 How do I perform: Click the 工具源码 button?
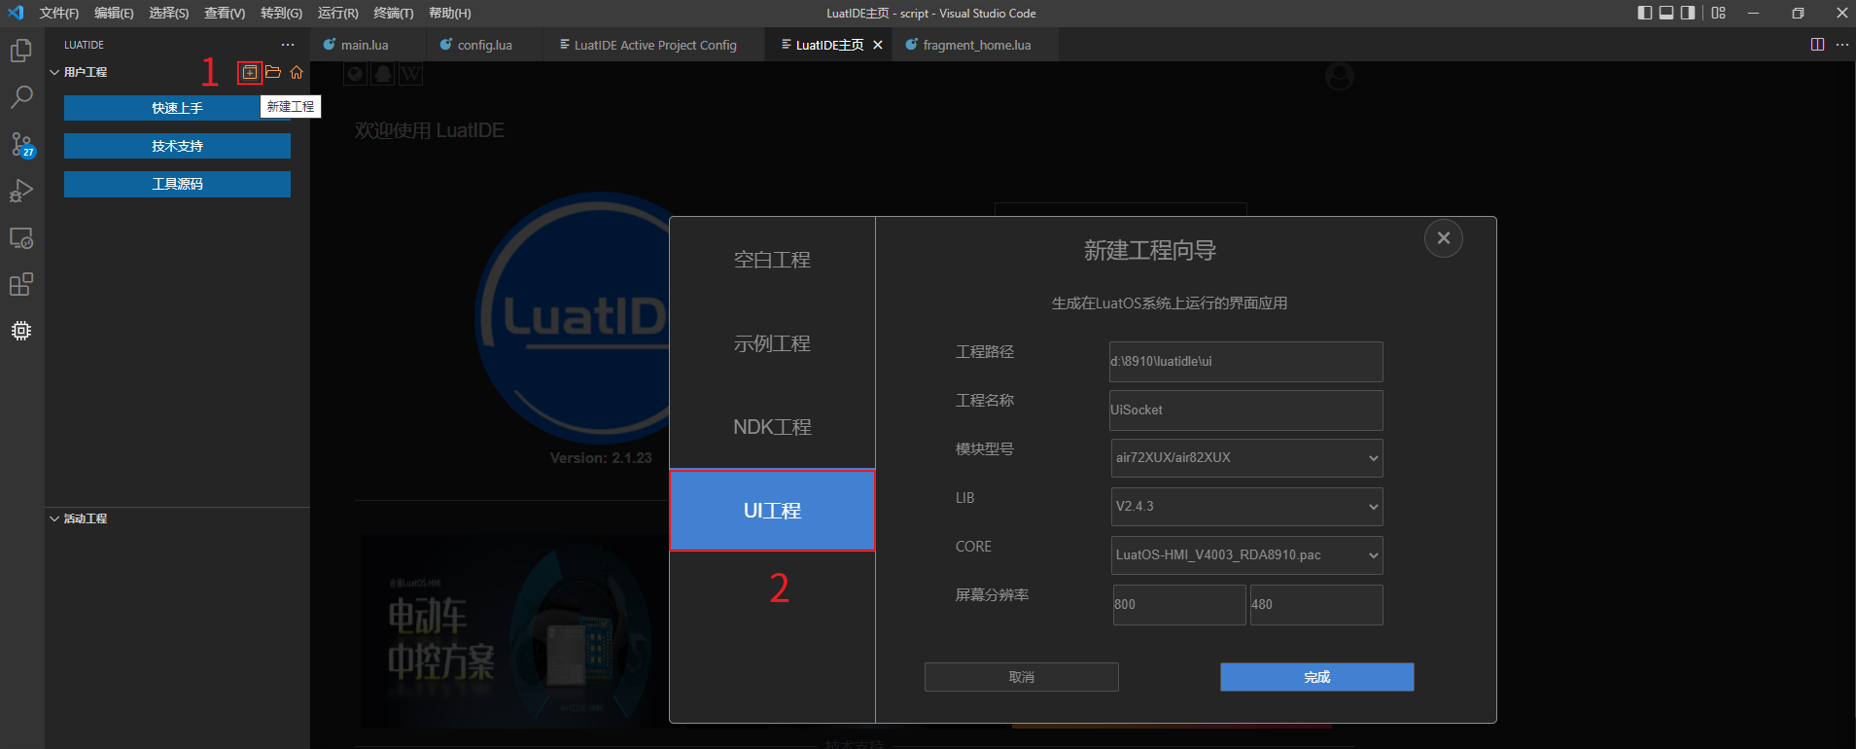coord(177,184)
